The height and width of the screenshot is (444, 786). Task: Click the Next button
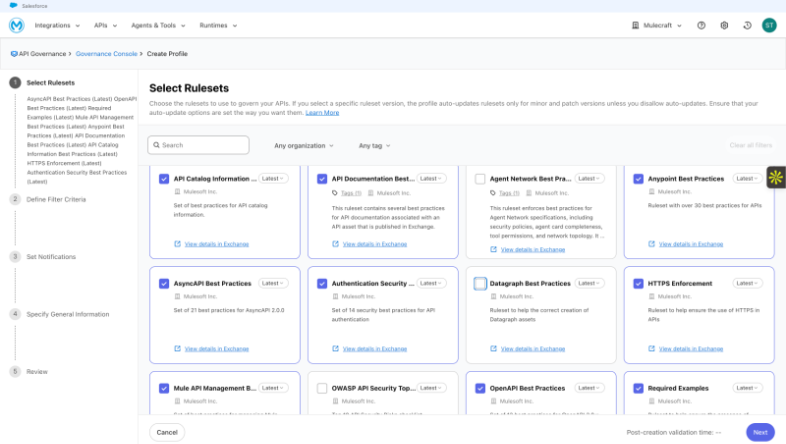(x=760, y=432)
